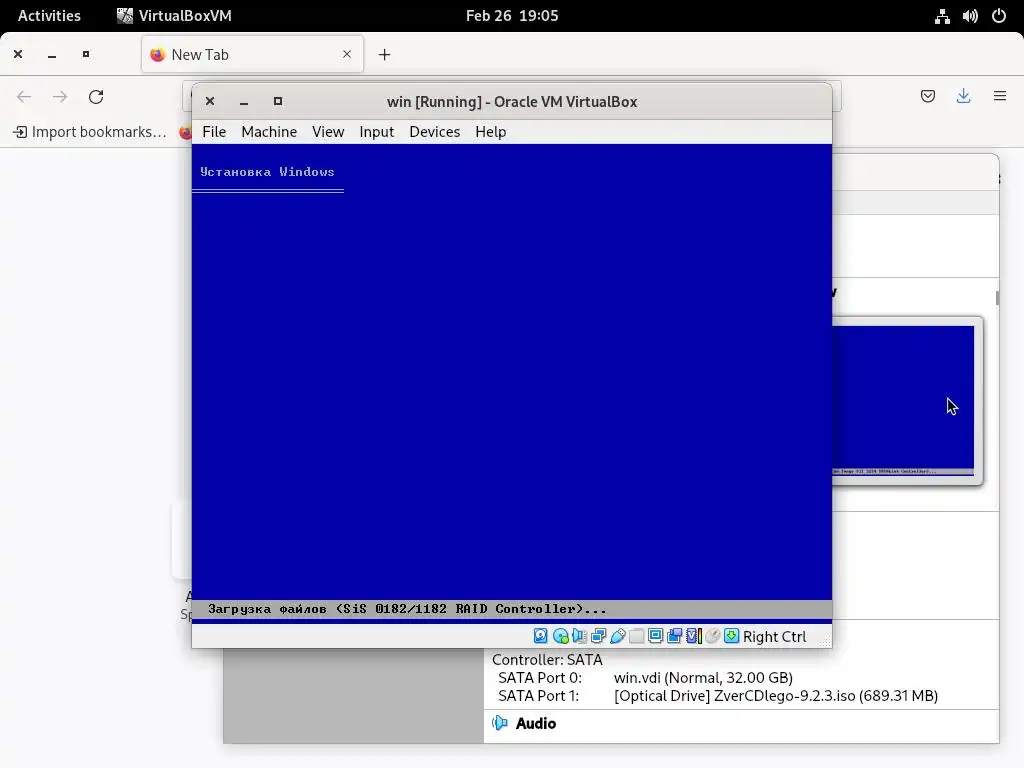
Task: Minimize the Firefox window
Action: 52,55
